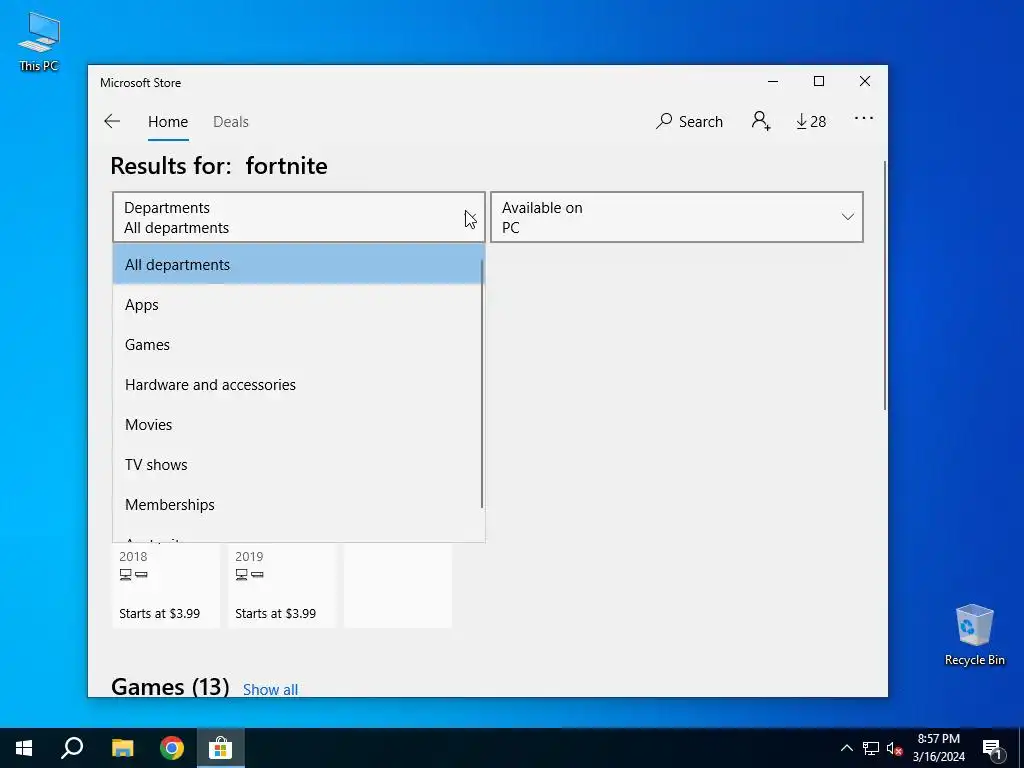Choose Hardware and accessories department
Image resolution: width=1024 pixels, height=768 pixels.
pos(296,385)
